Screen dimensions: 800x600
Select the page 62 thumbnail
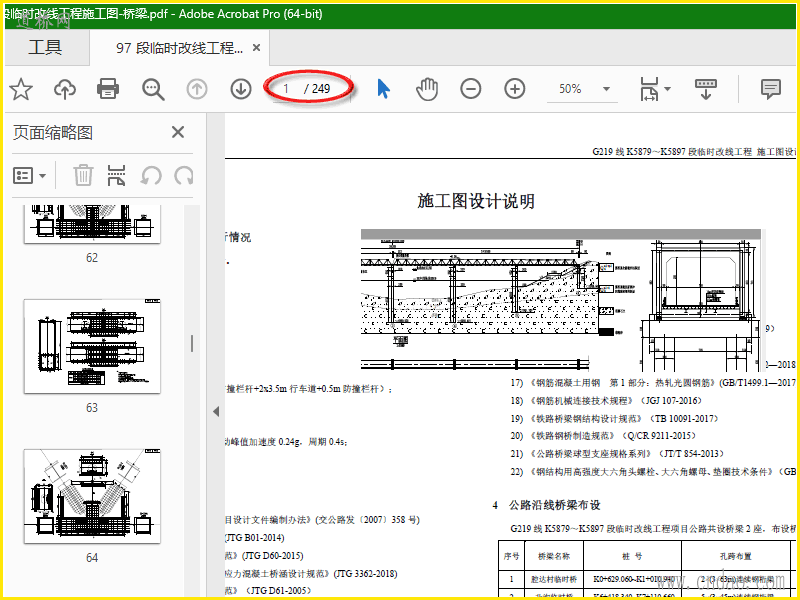(92, 223)
